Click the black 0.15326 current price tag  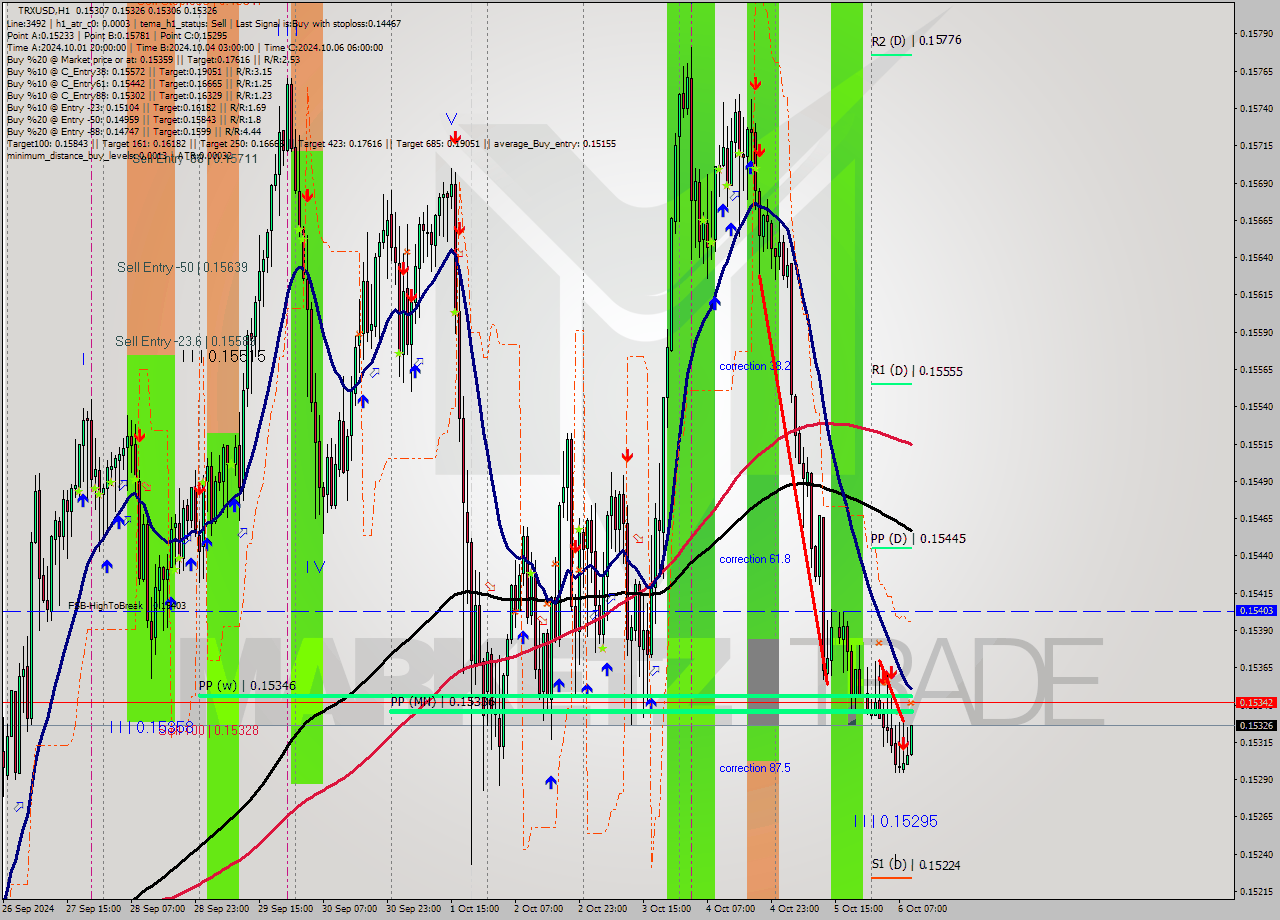pyautogui.click(x=1256, y=726)
